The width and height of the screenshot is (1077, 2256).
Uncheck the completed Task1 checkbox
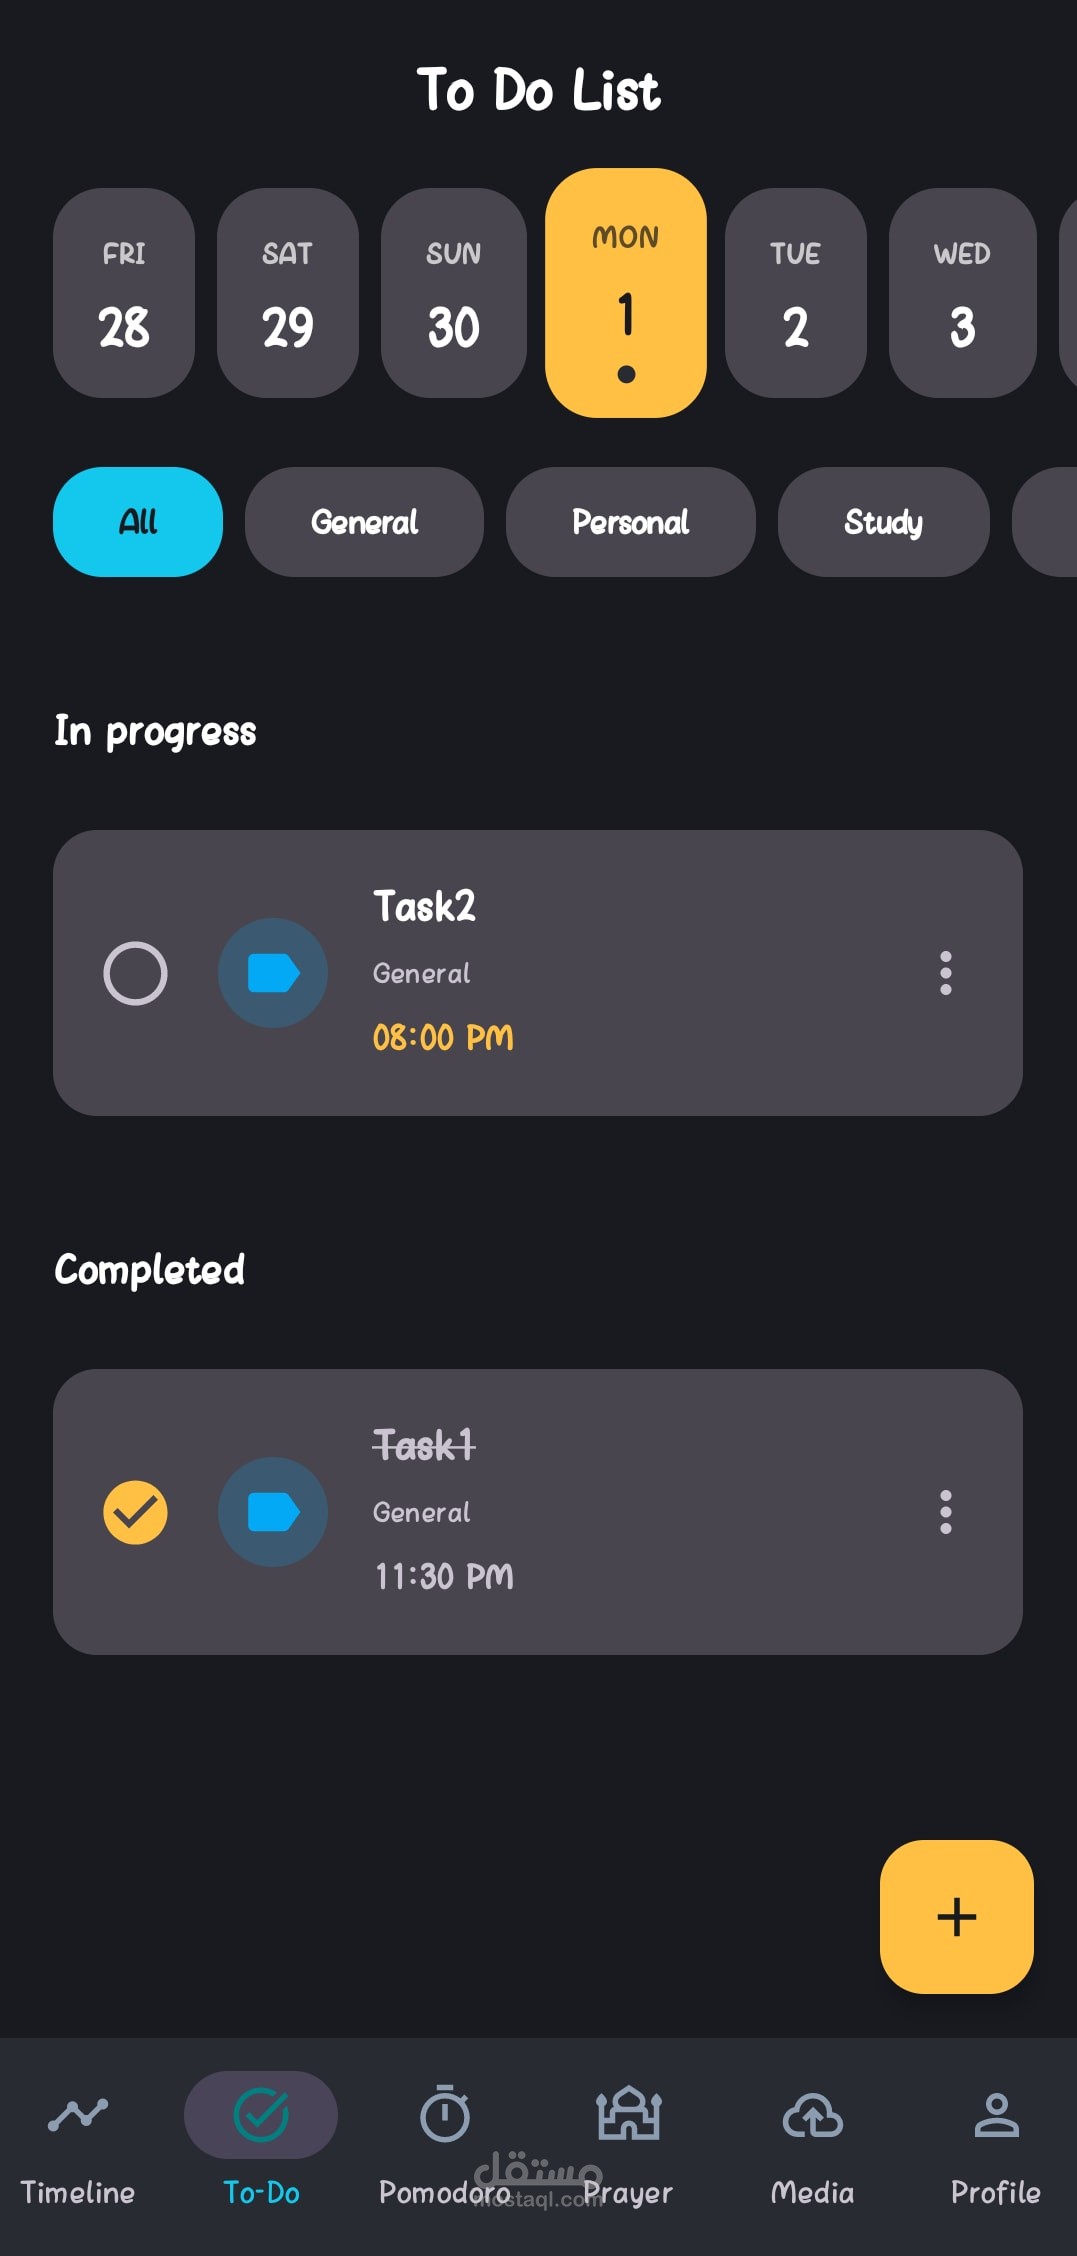point(135,1512)
